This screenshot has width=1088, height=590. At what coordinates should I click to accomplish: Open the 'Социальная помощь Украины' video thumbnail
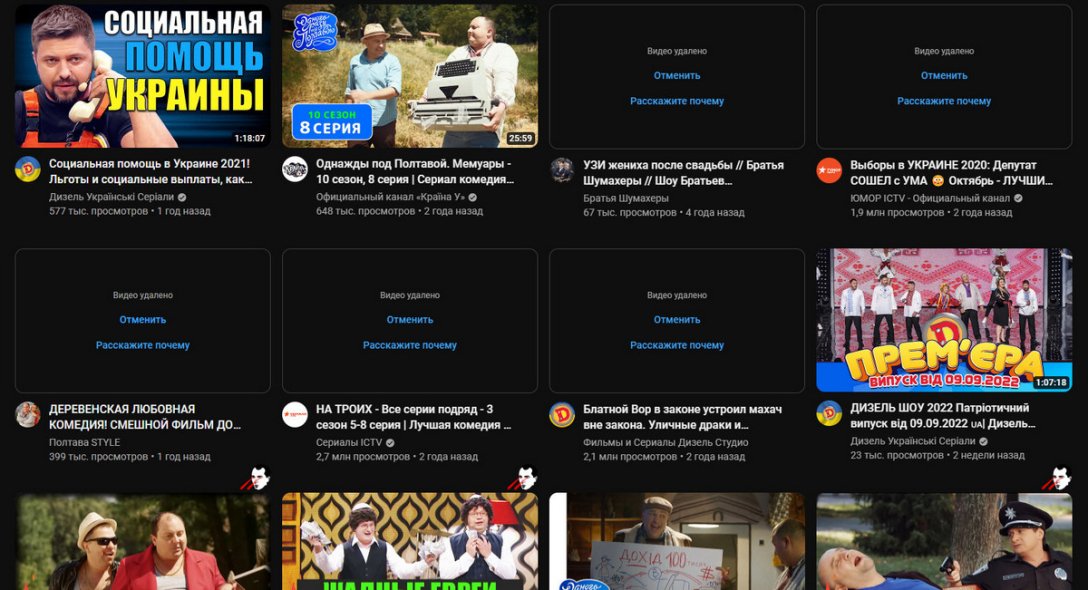click(143, 76)
